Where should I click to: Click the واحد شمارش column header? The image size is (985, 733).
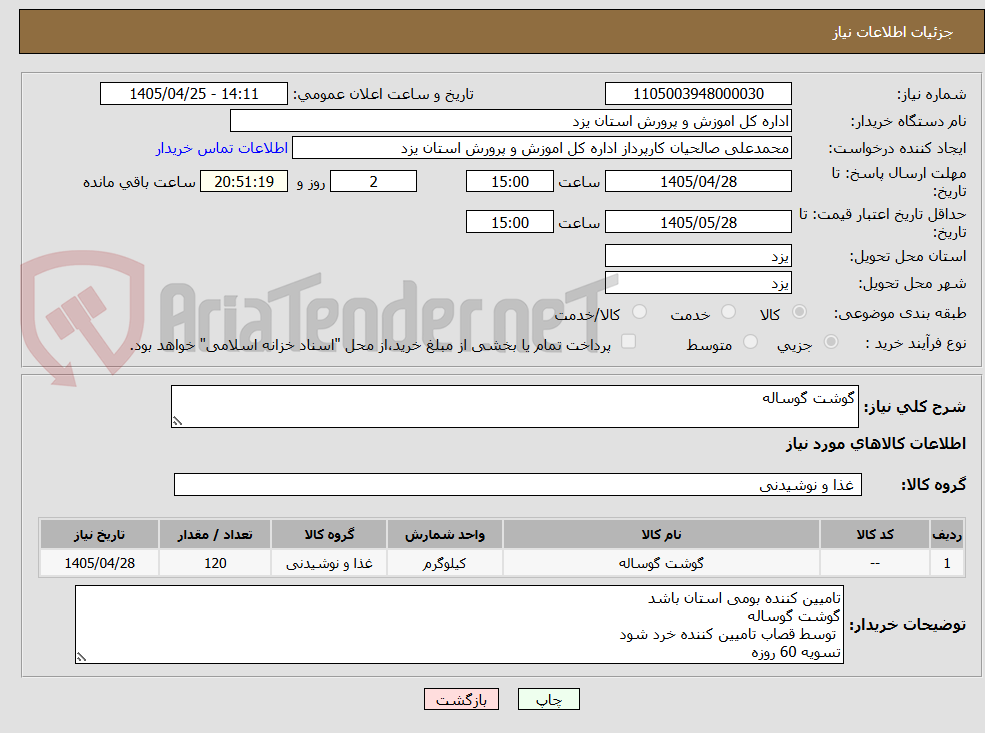(444, 535)
